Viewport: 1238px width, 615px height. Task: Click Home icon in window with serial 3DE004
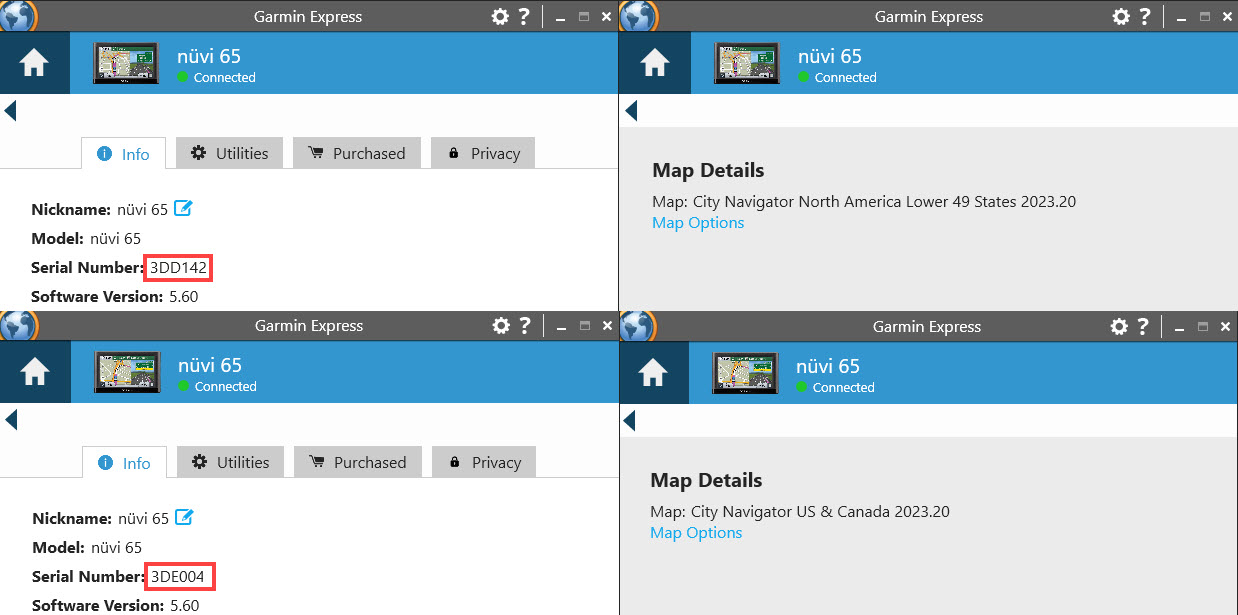pos(35,372)
